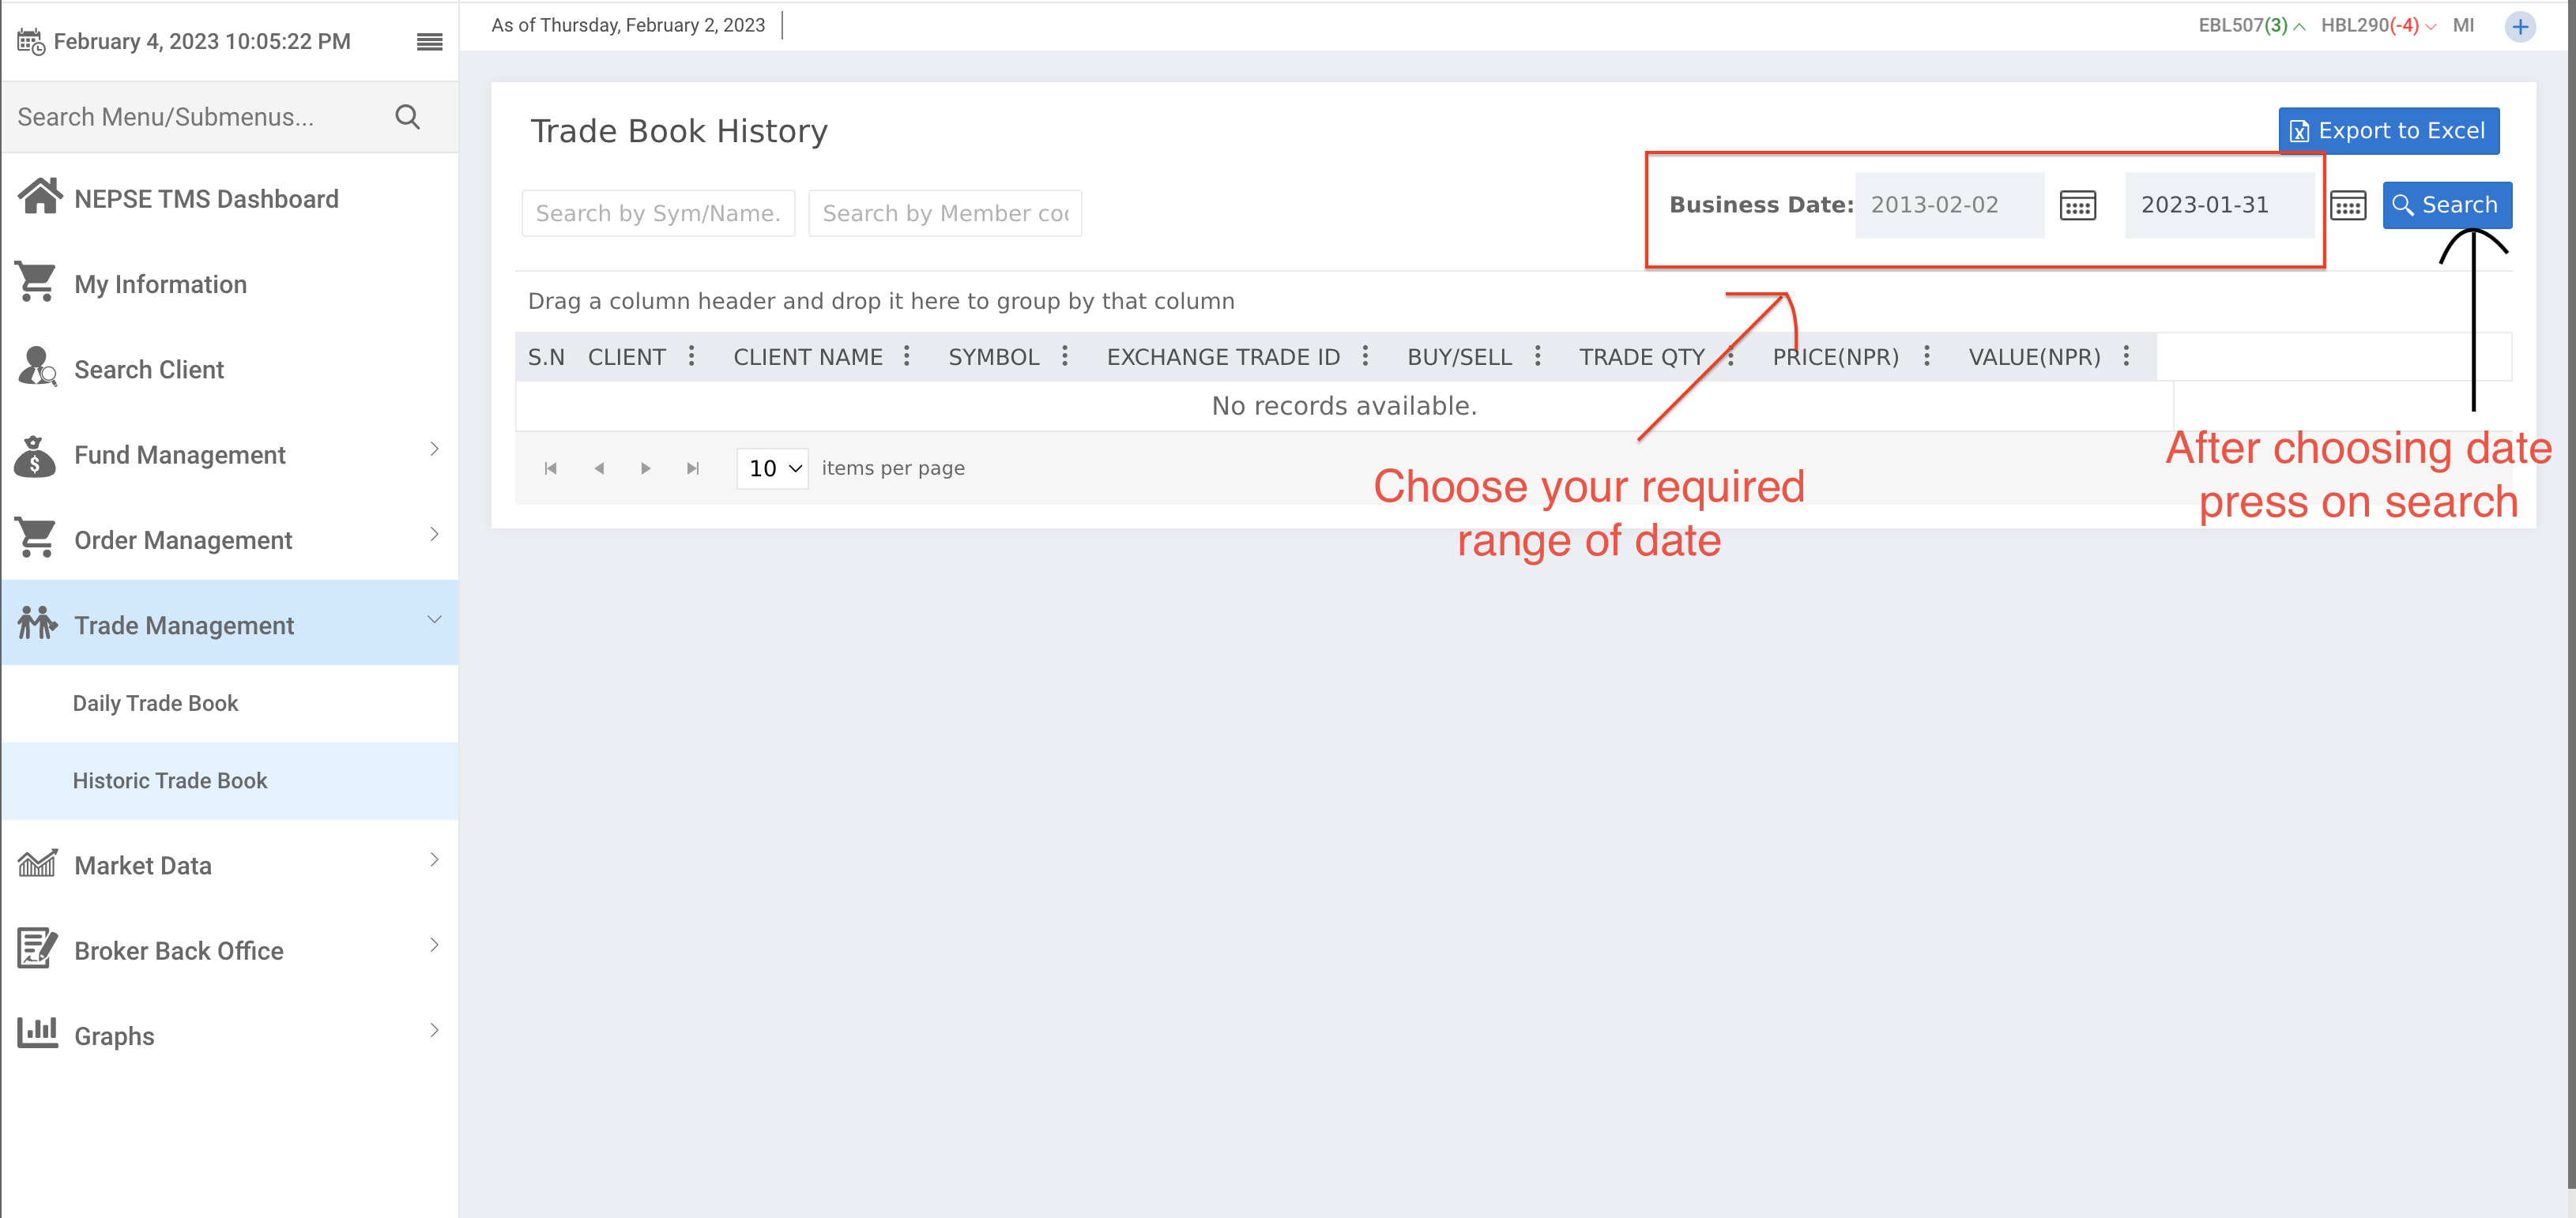
Task: Open the end date calendar picker
Action: (2347, 206)
